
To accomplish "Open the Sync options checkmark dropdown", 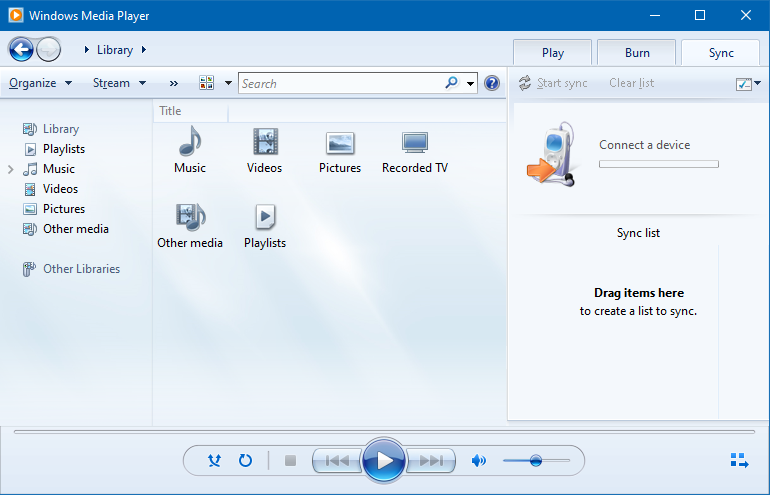I will point(748,84).
